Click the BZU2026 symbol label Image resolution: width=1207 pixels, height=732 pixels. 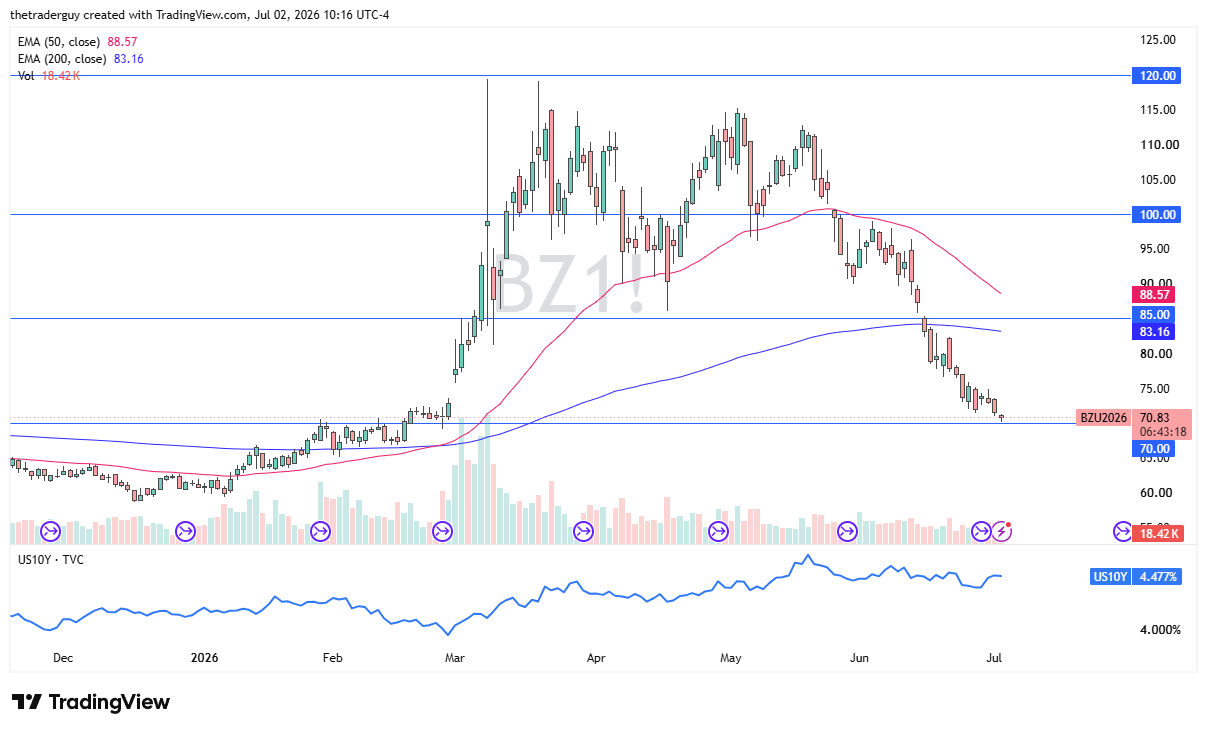click(x=1103, y=417)
